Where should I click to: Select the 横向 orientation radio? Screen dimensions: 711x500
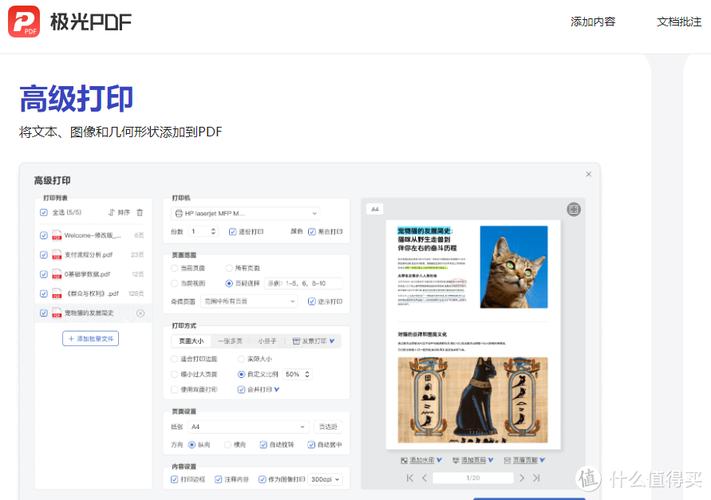point(228,445)
